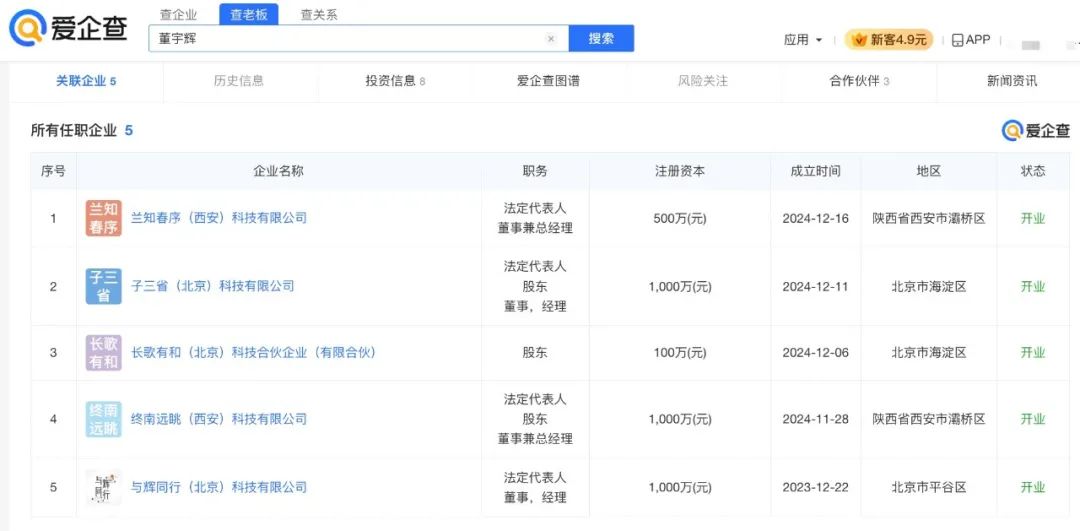Clear the search box with the X icon
This screenshot has height=531, width=1080.
tap(550, 39)
